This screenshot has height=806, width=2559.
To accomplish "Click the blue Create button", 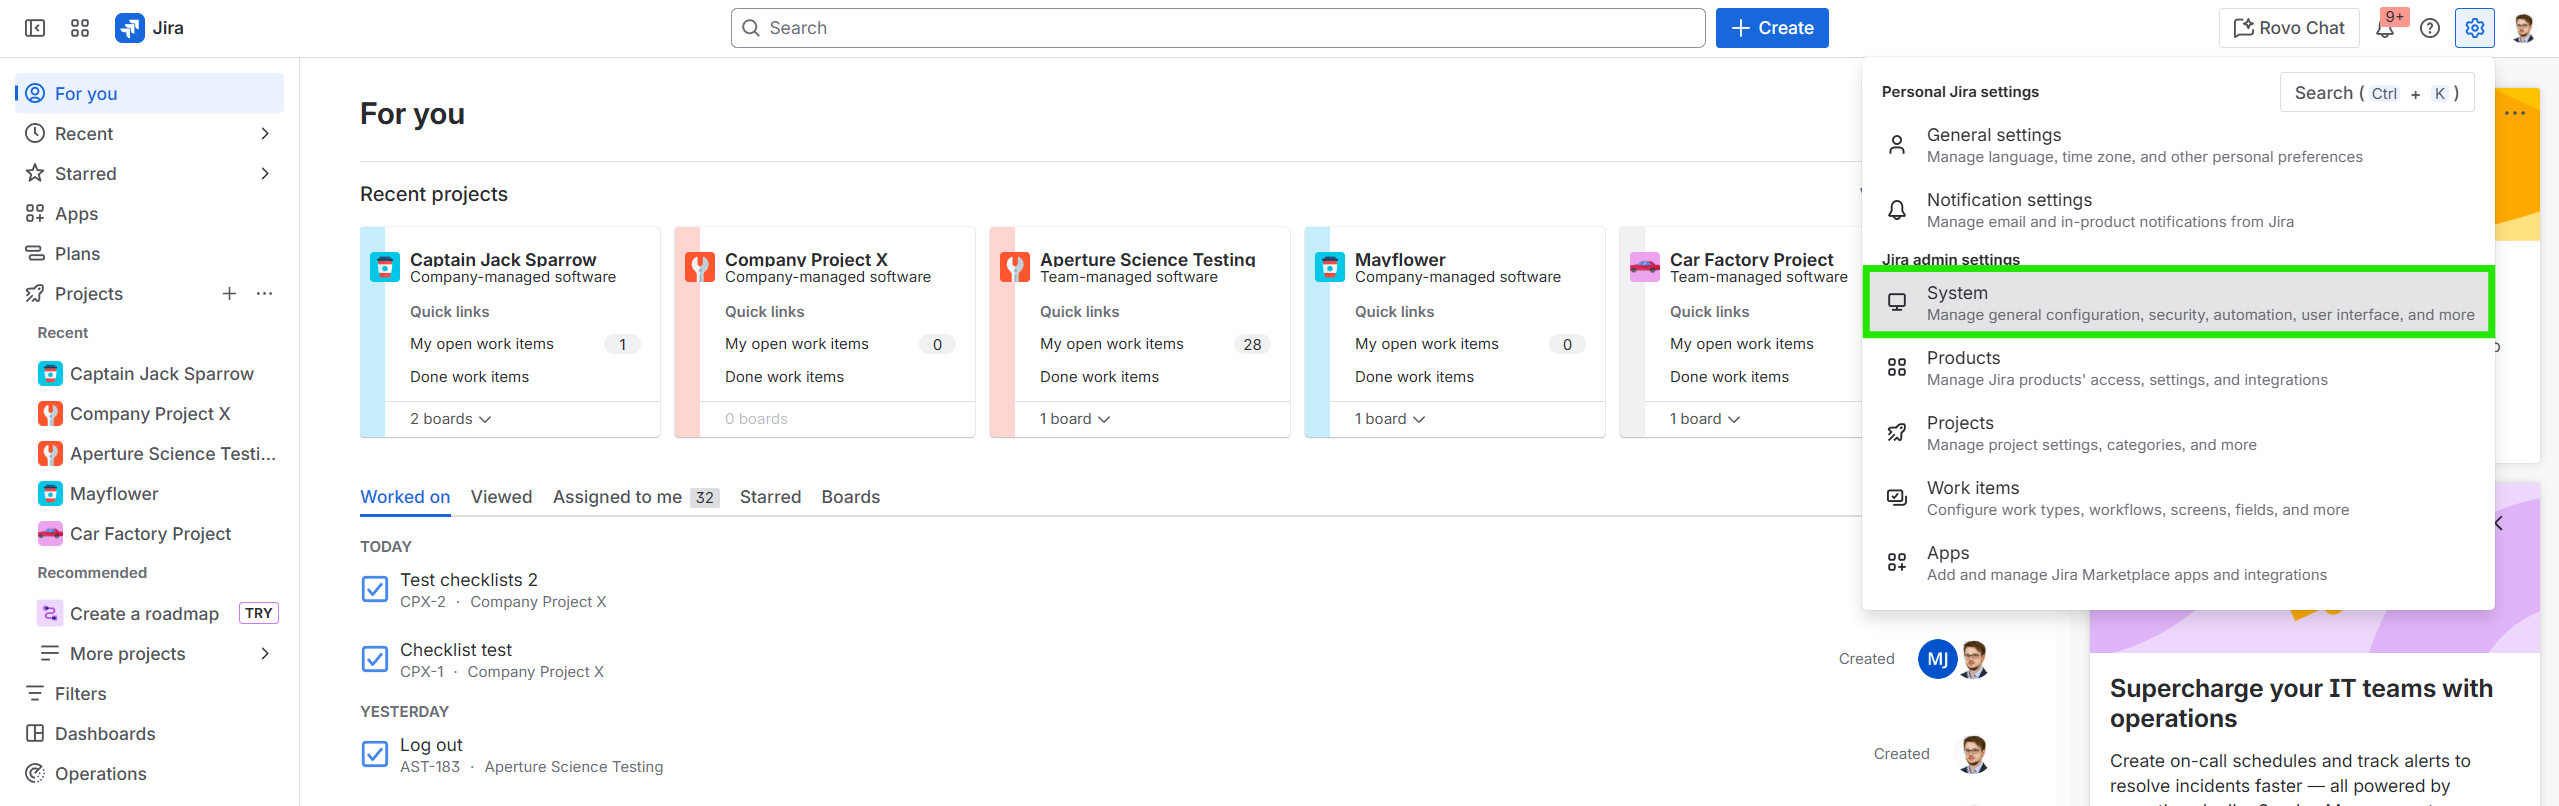I will tap(1772, 28).
